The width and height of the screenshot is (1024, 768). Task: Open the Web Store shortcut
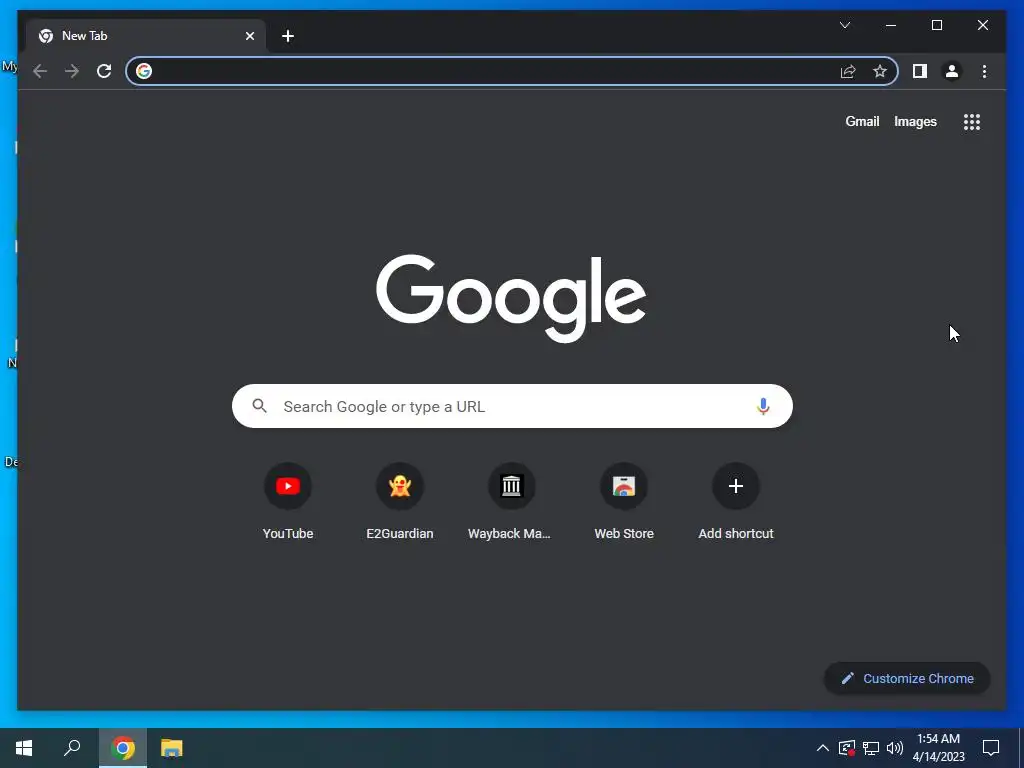pos(624,502)
